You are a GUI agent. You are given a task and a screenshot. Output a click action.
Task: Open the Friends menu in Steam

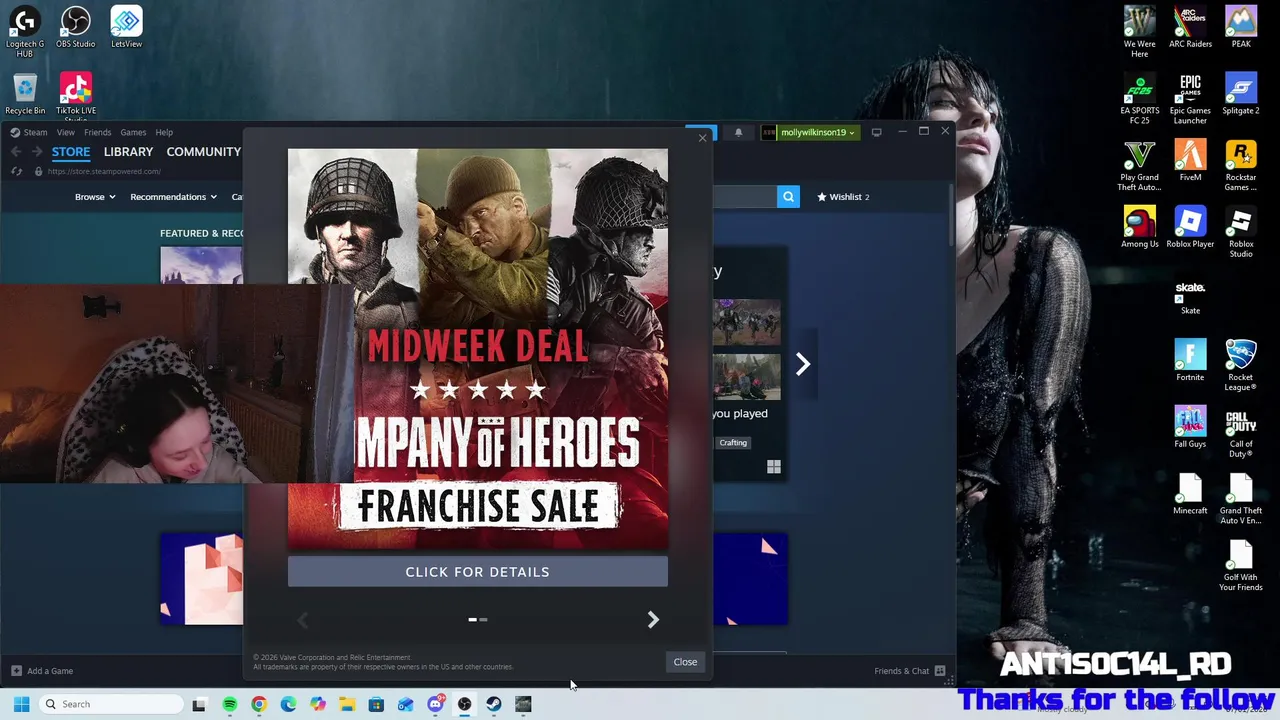[x=98, y=132]
